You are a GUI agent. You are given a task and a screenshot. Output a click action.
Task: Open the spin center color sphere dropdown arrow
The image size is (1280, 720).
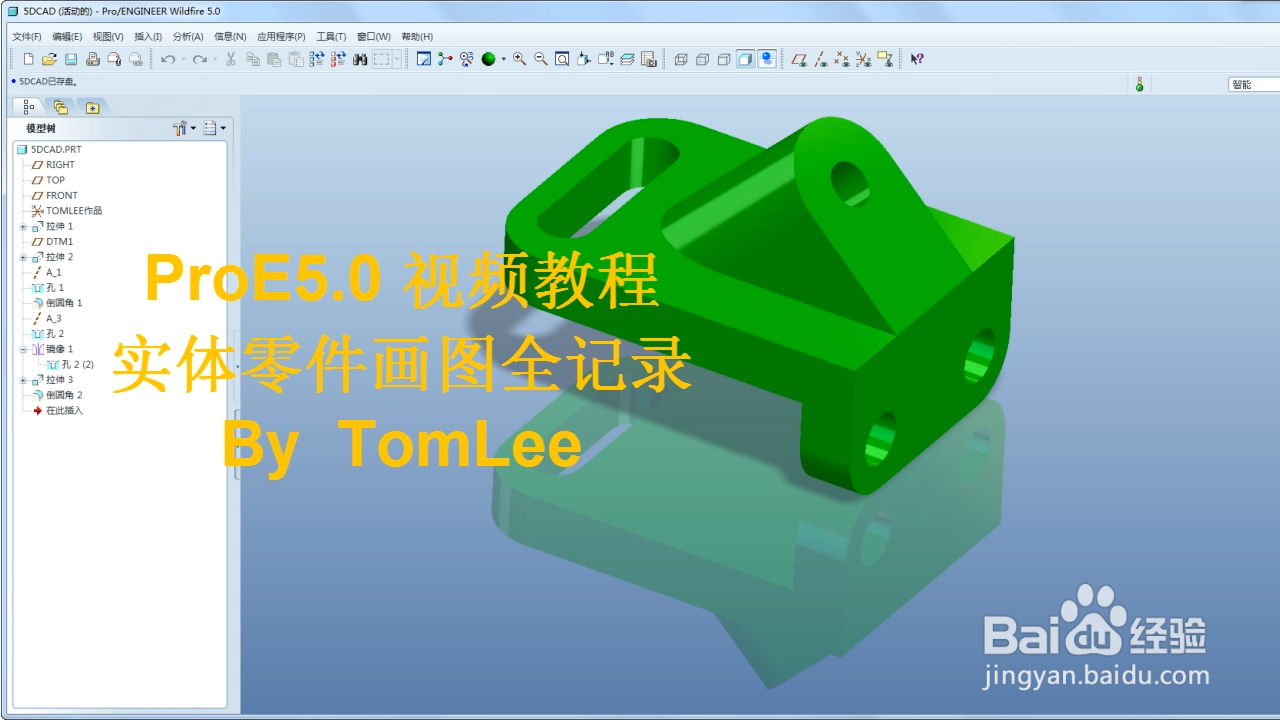503,59
